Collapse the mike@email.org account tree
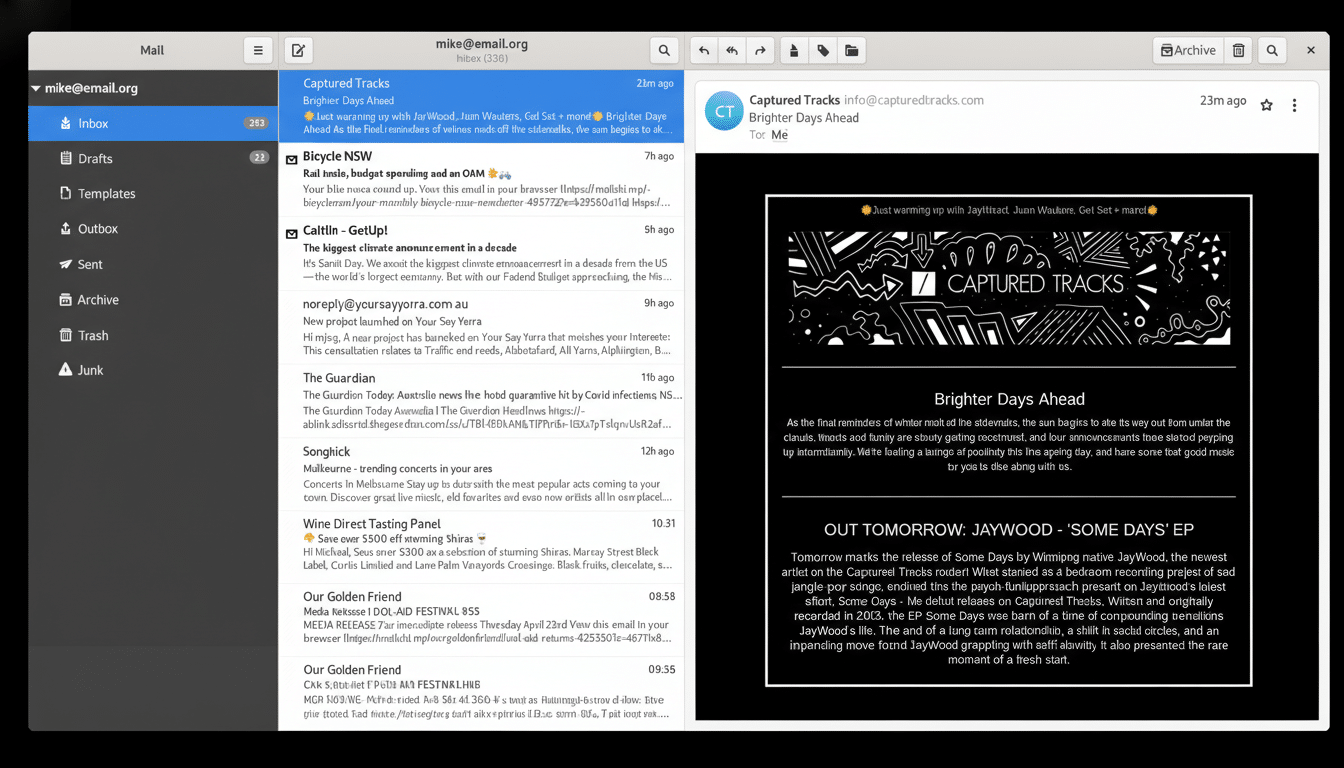This screenshot has height=768, width=1344. point(36,87)
